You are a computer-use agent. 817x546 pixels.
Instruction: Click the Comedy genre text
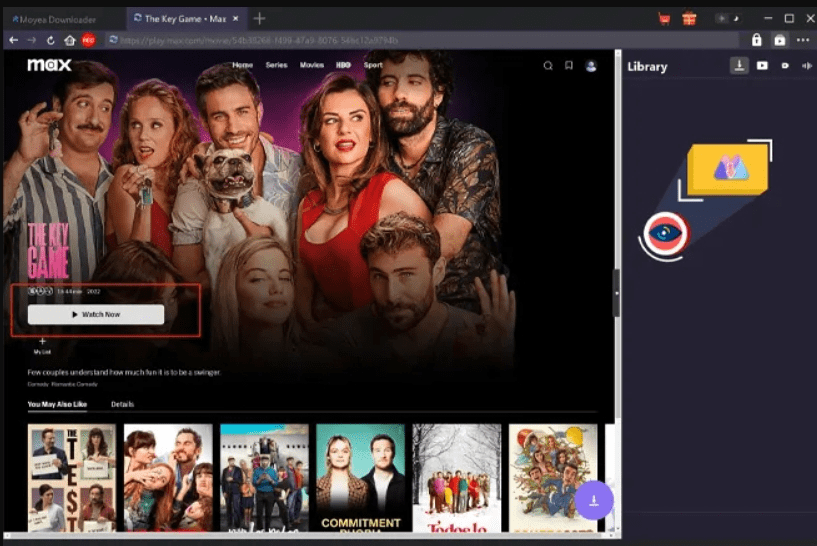point(38,384)
